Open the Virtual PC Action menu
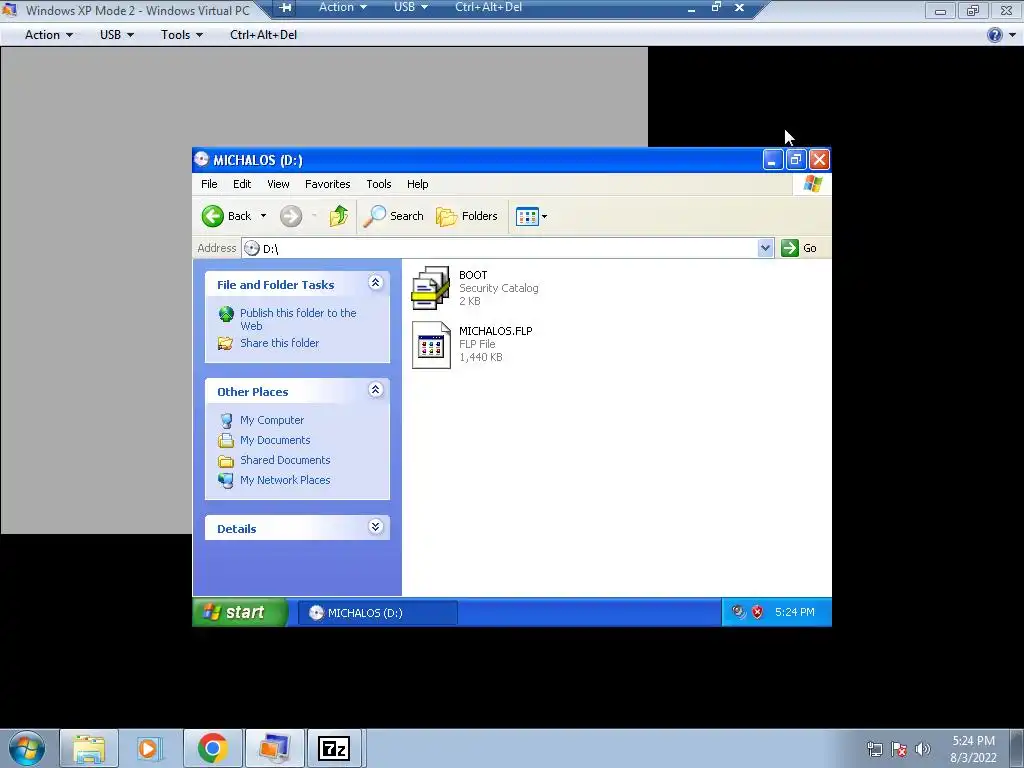 point(48,35)
